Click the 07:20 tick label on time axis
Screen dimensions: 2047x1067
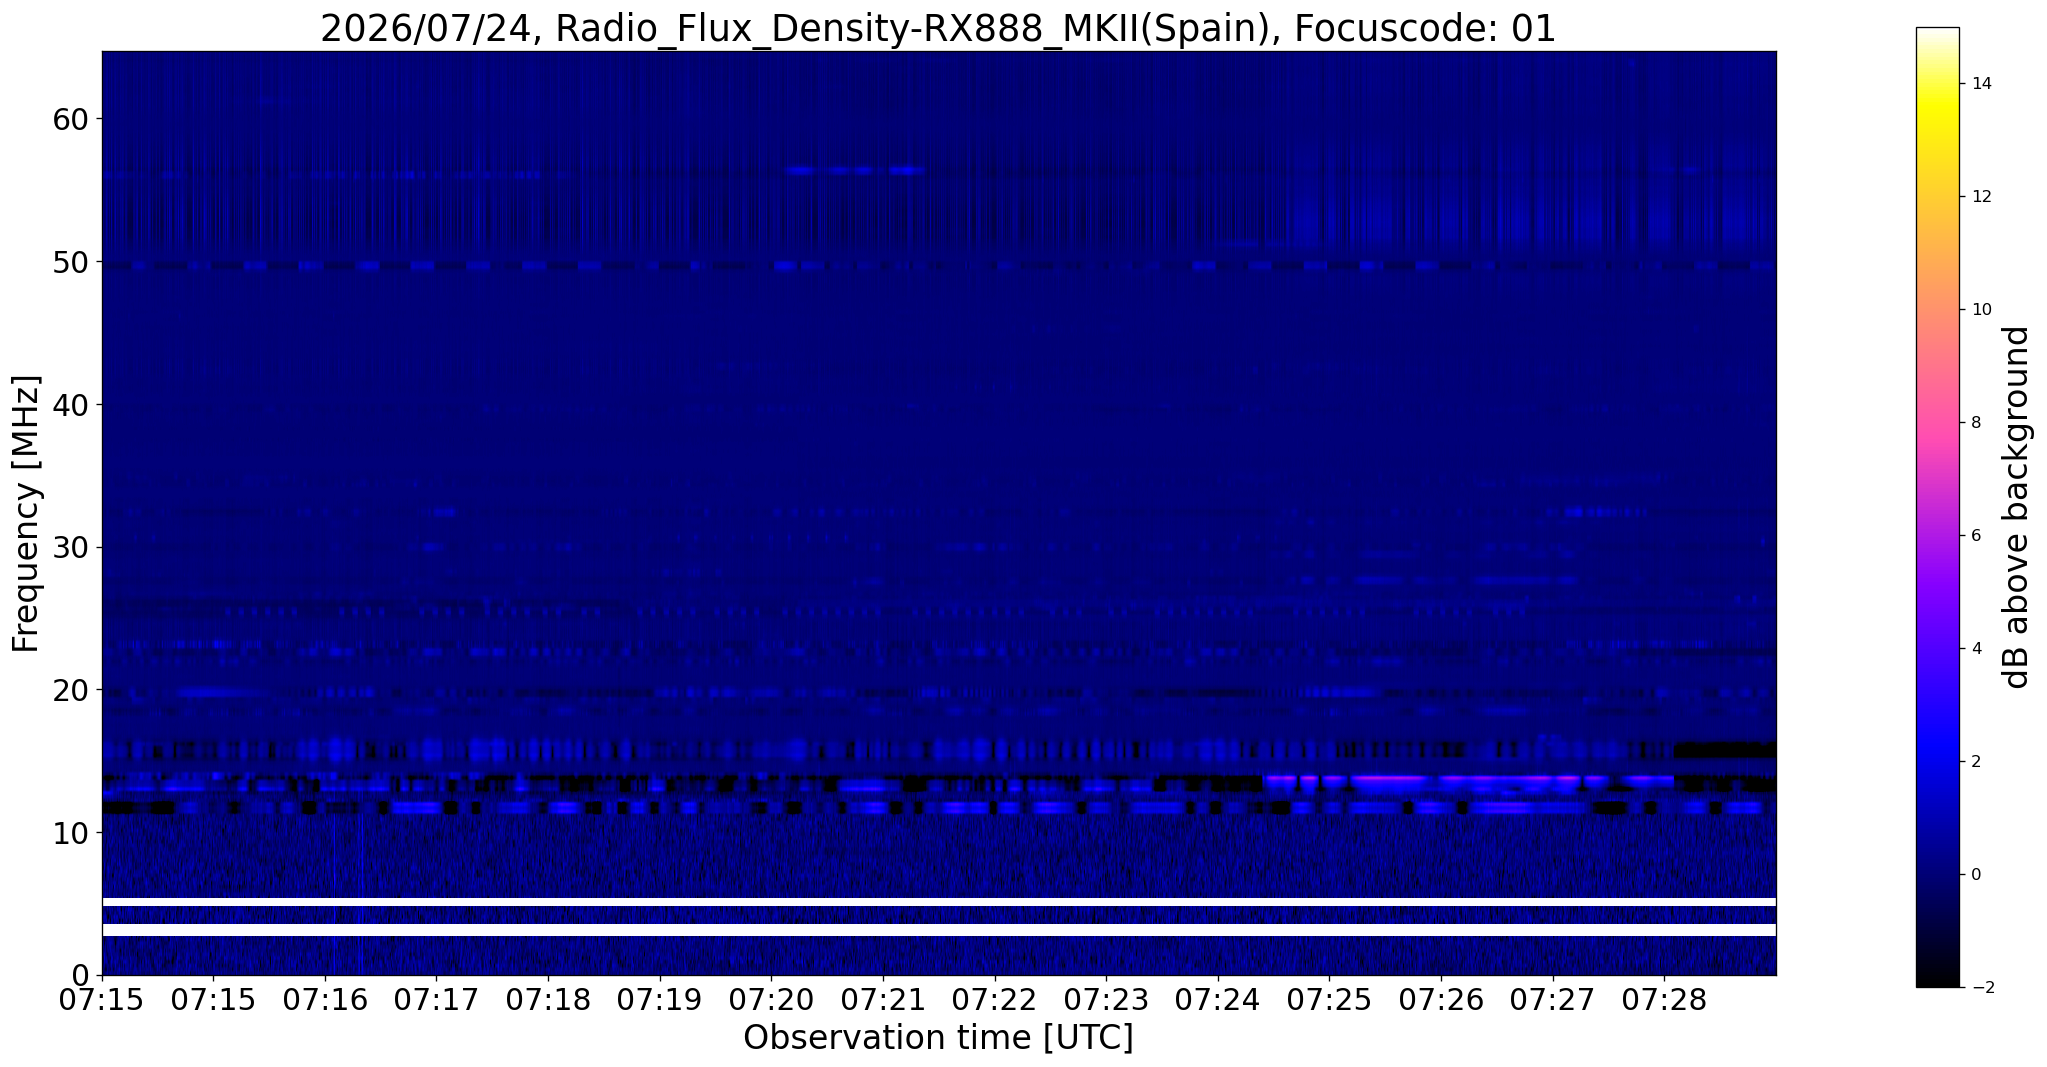click(x=771, y=1000)
